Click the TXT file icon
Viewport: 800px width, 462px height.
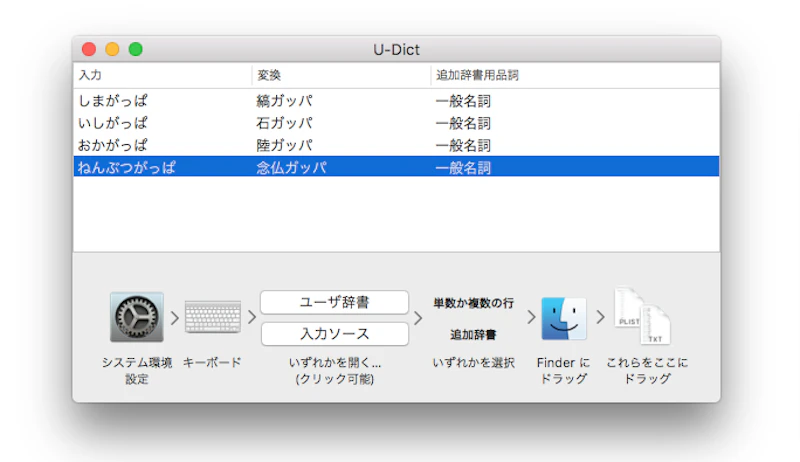655,325
